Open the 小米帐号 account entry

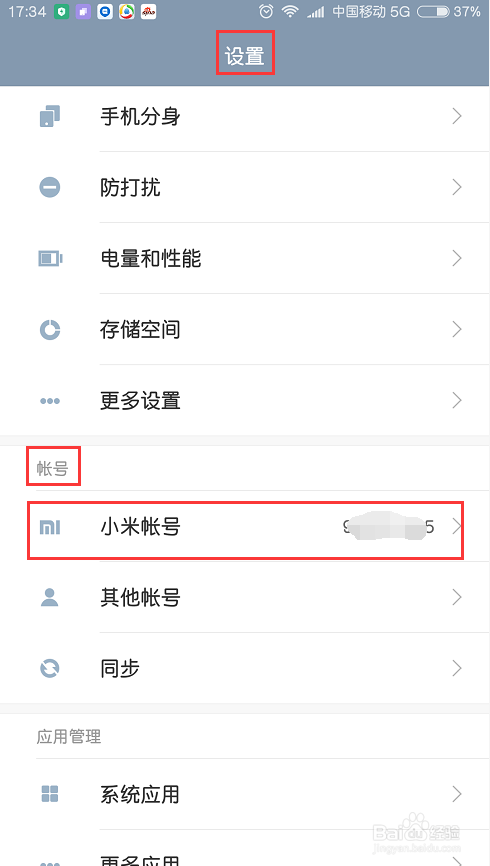[245, 527]
